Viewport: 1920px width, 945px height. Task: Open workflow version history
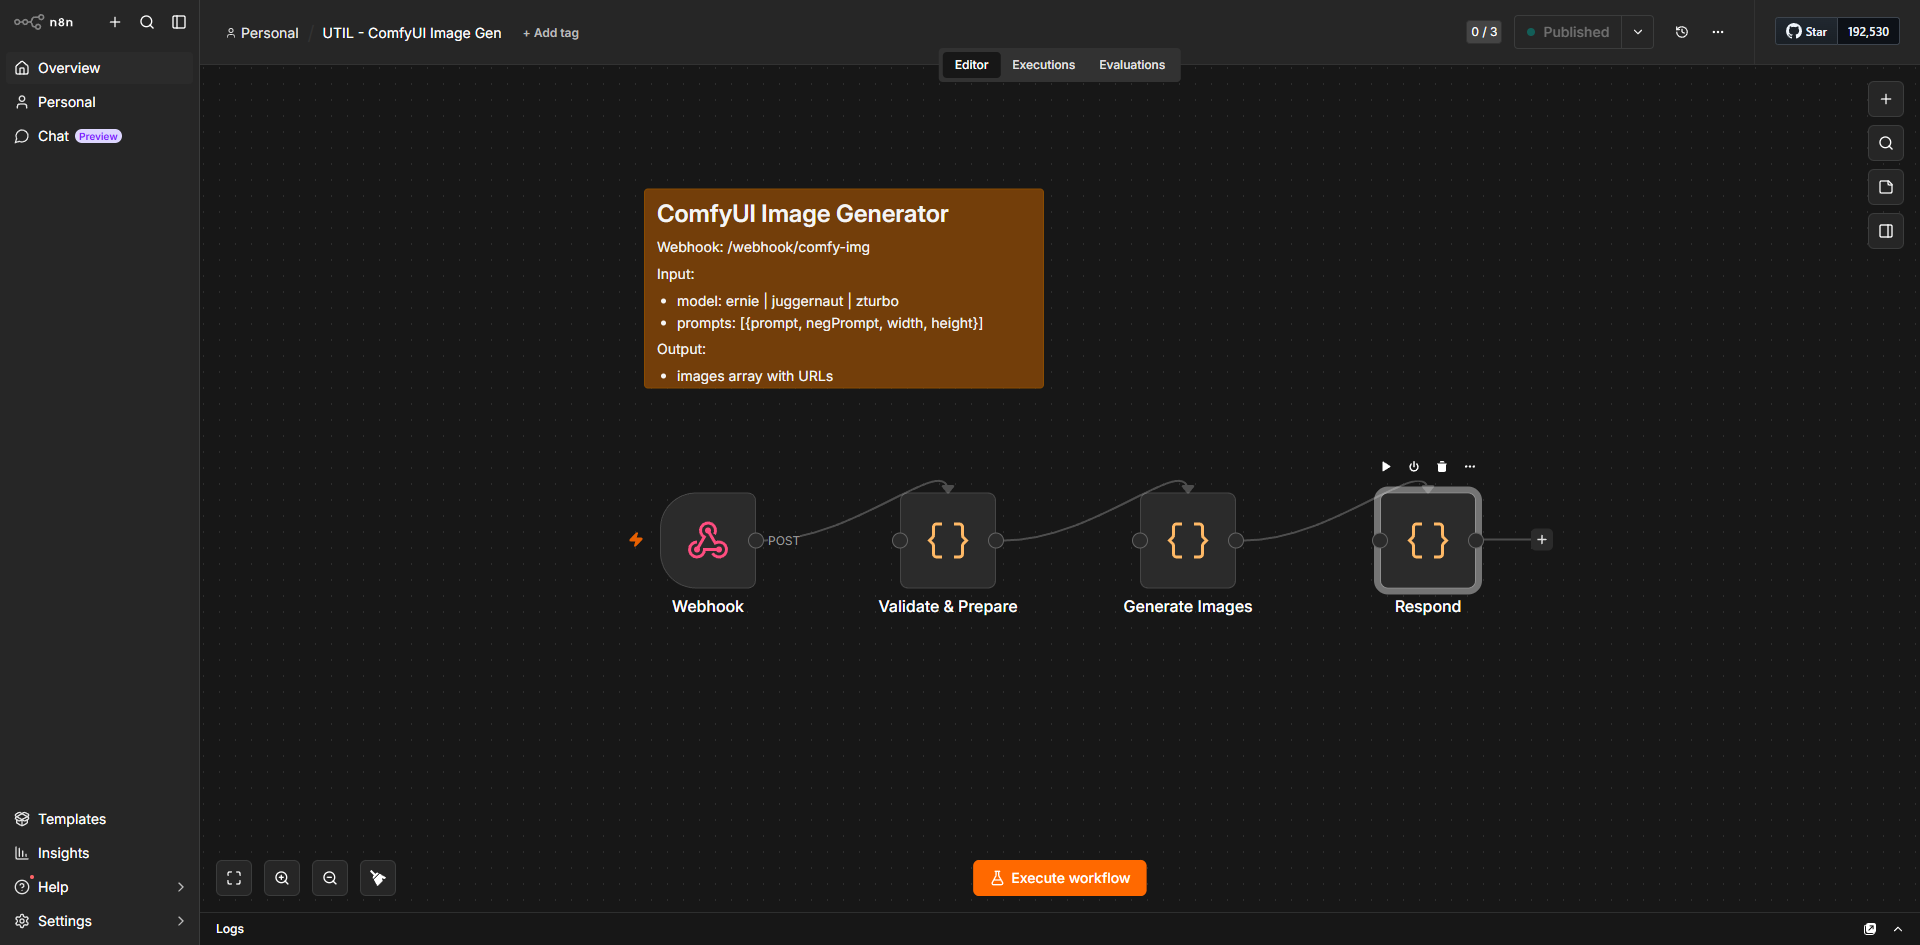point(1682,32)
